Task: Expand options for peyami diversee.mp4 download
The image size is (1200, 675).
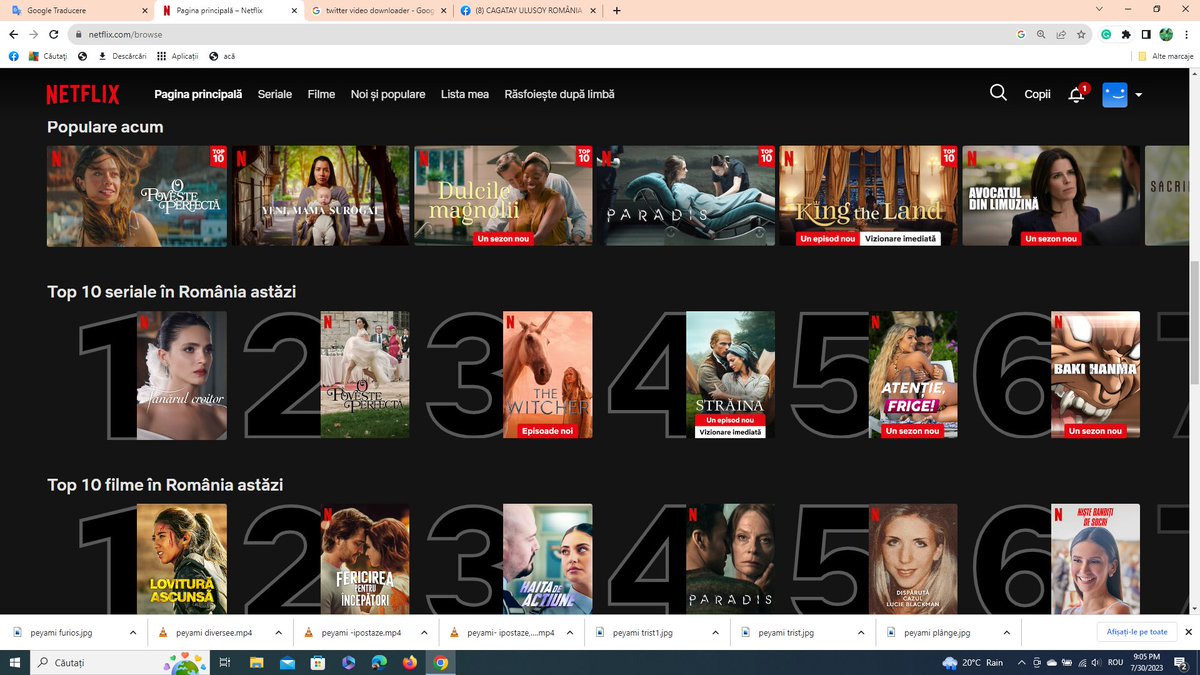Action: [x=279, y=633]
